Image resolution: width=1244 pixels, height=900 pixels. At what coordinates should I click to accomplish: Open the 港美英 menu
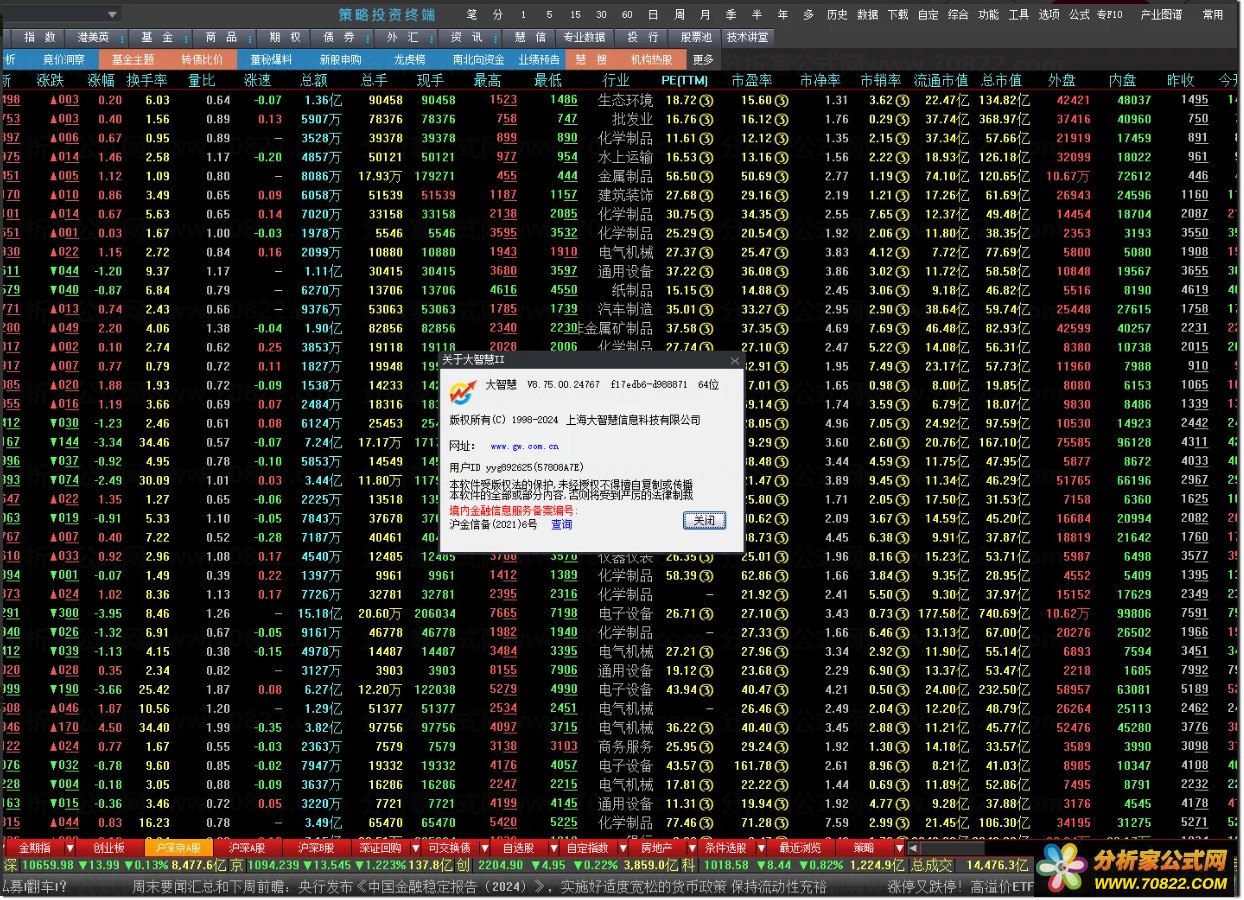point(94,37)
